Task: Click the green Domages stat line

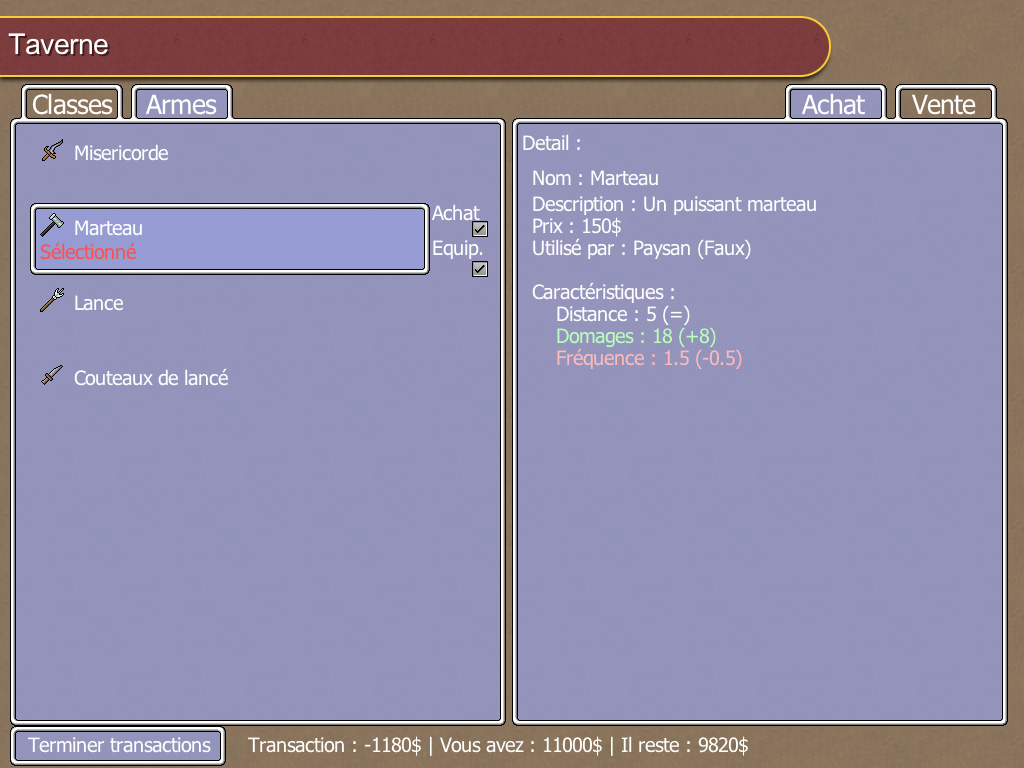Action: tap(636, 336)
